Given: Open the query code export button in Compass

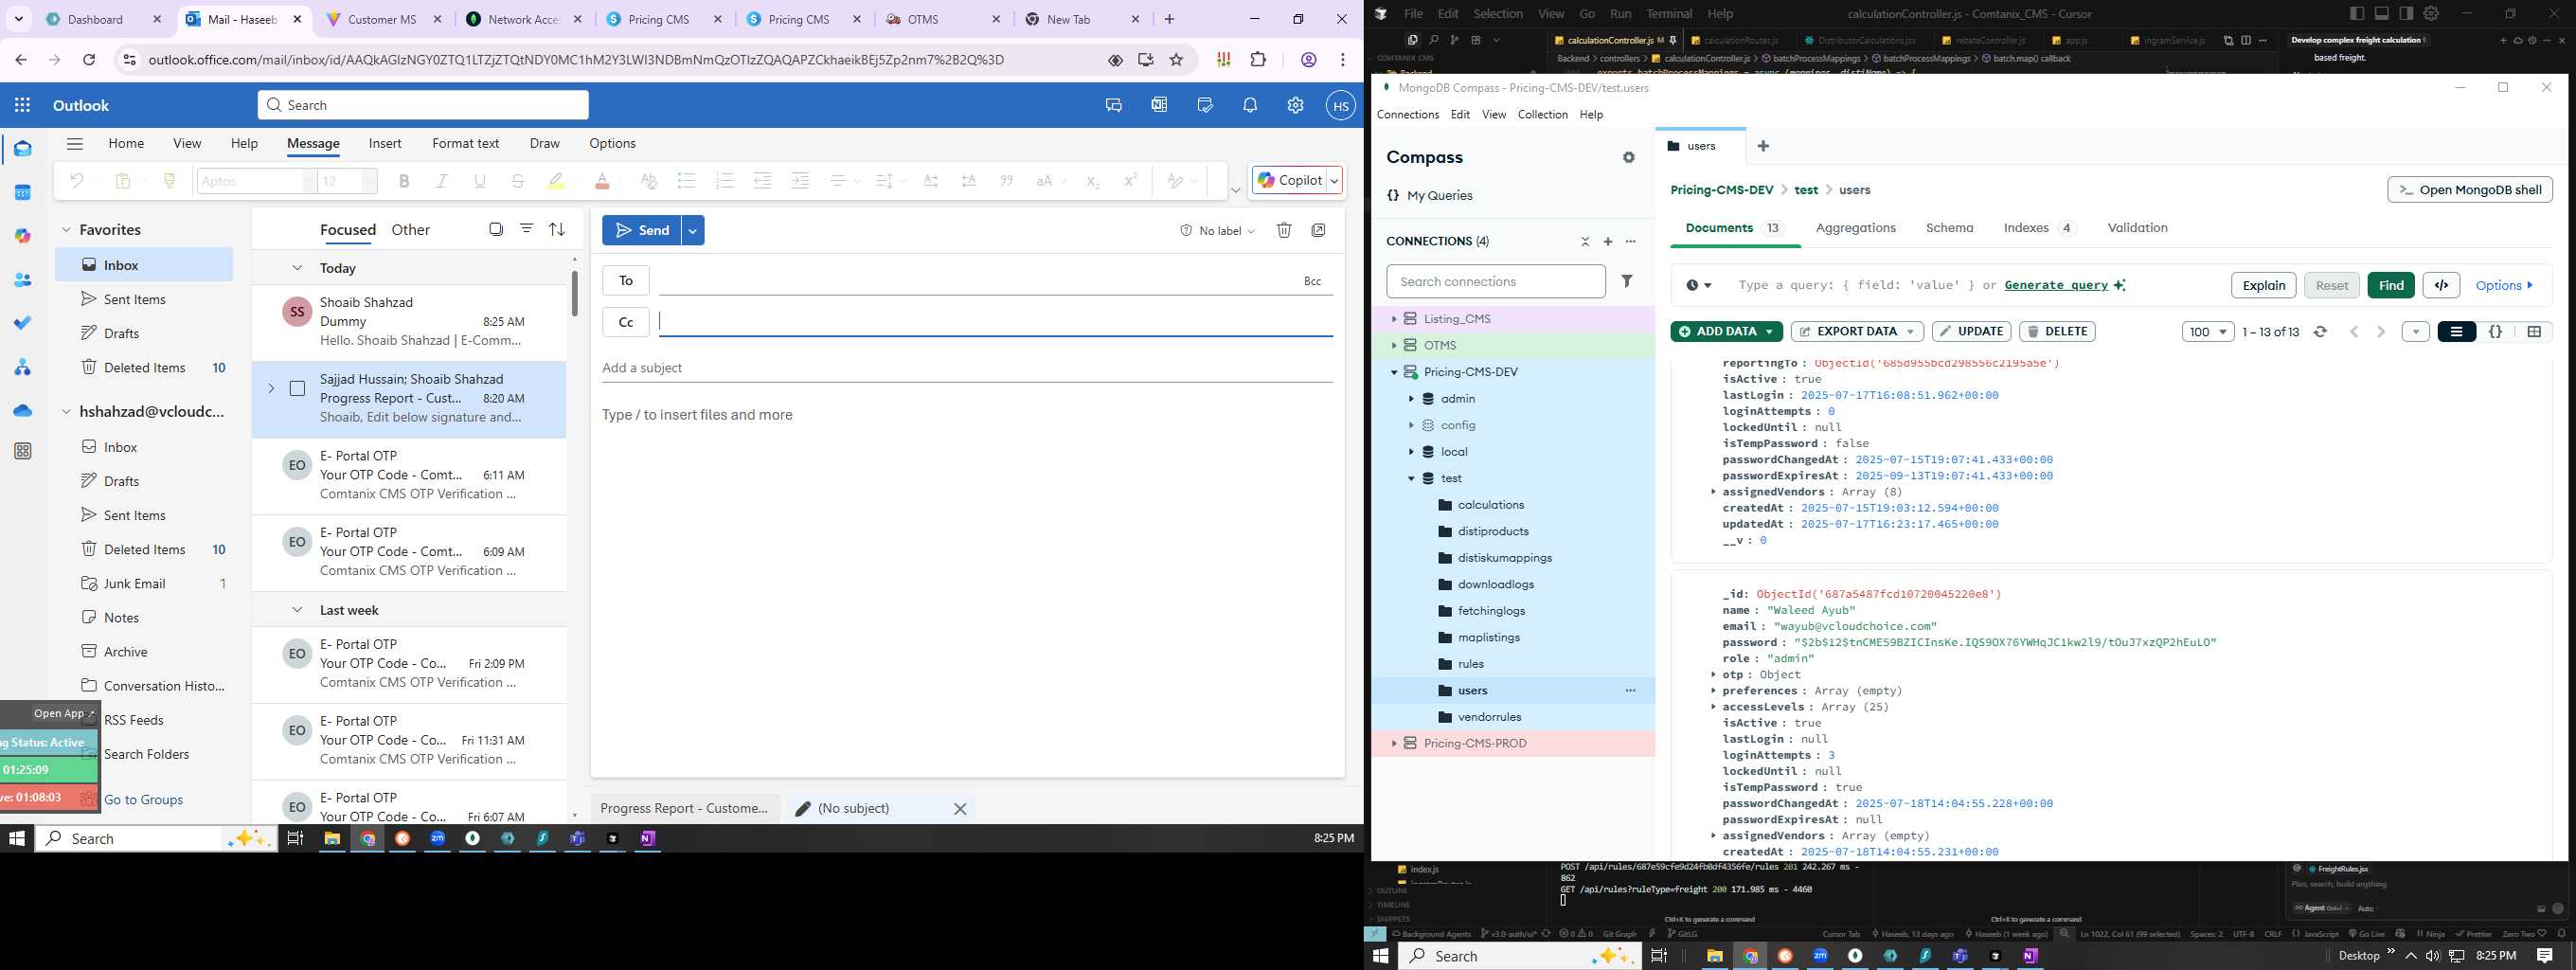Looking at the screenshot, I should (2441, 285).
